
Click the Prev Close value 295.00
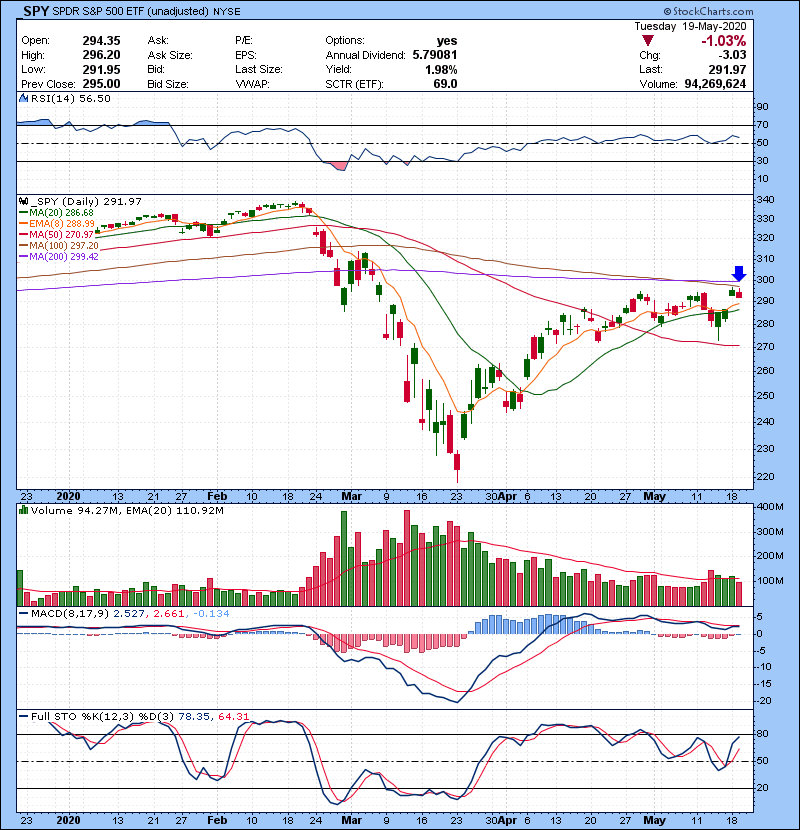pyautogui.click(x=101, y=84)
